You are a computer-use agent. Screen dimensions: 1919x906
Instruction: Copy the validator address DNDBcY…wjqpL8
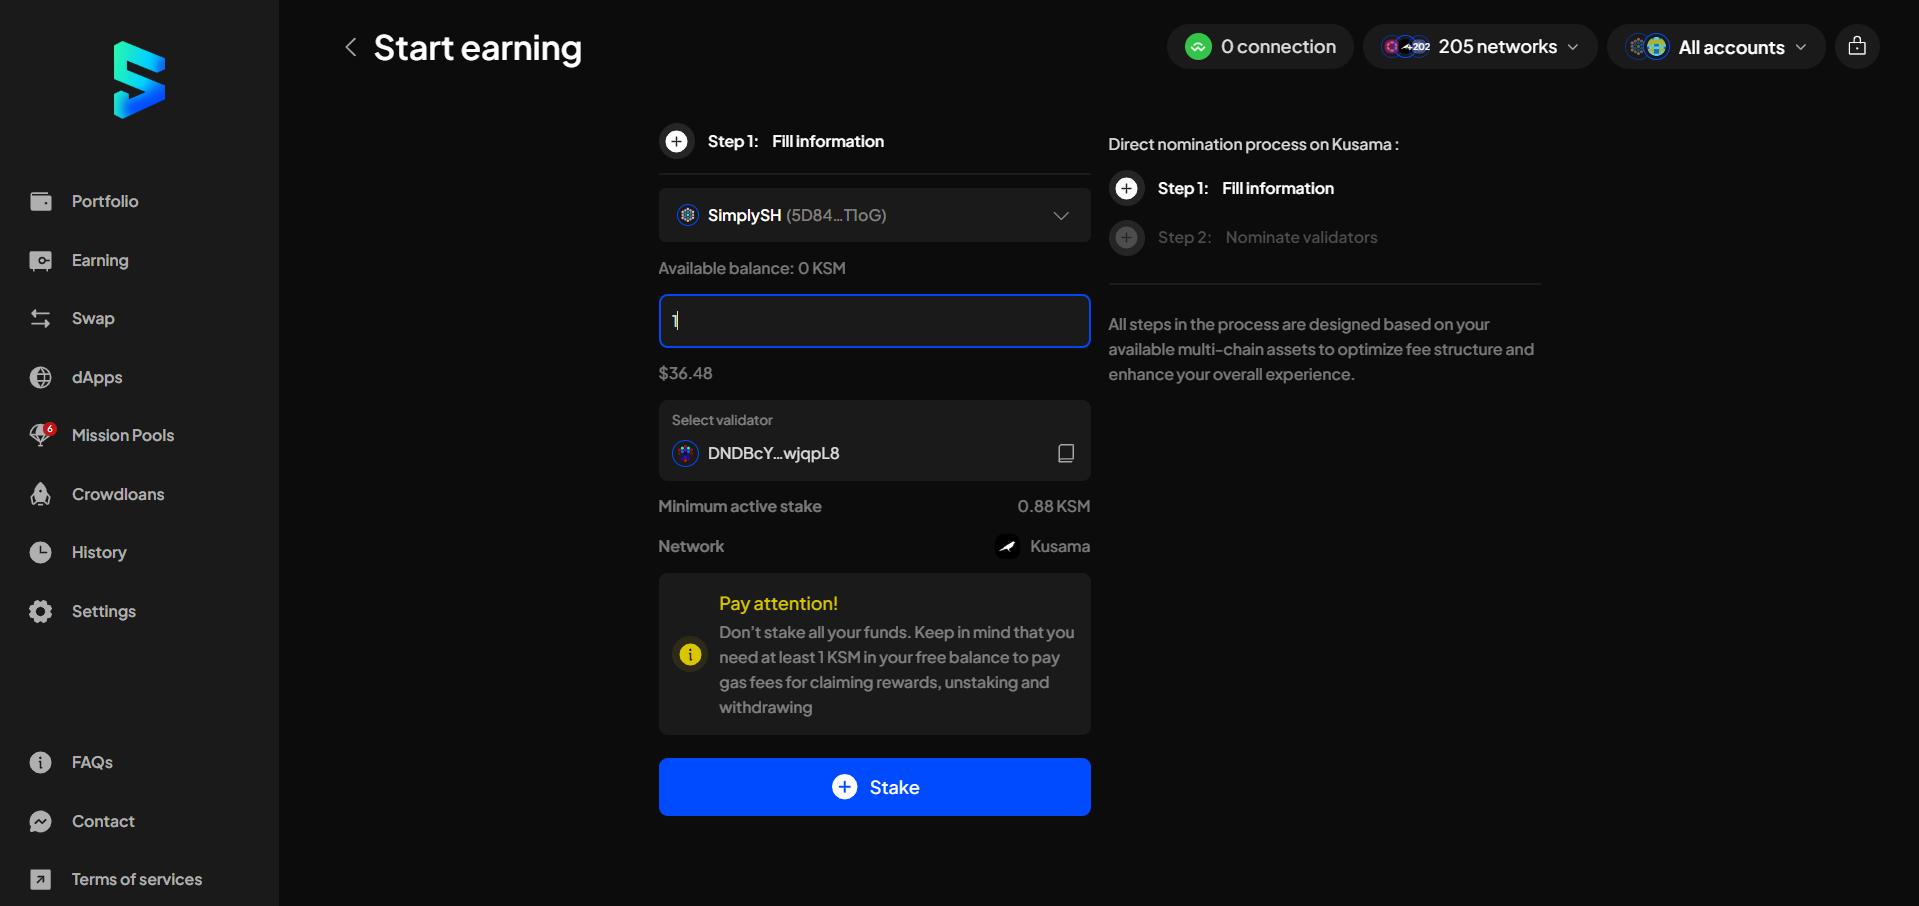[x=1065, y=453]
